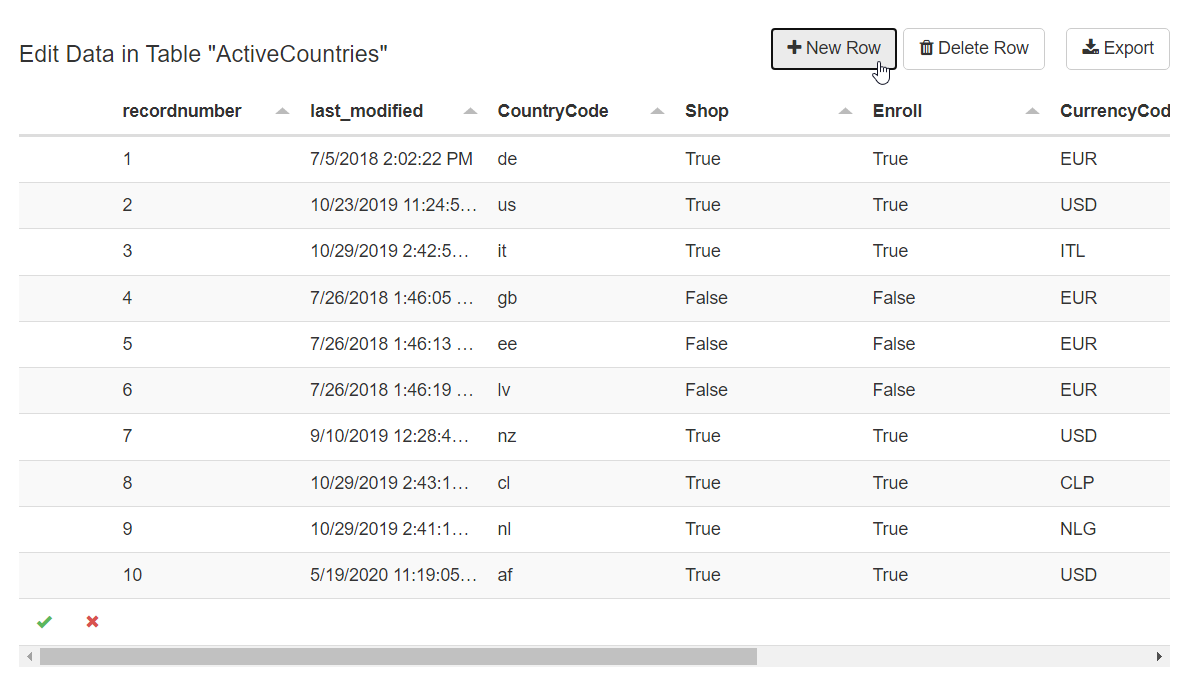
Task: Click the green checkmark save icon
Action: coord(44,622)
